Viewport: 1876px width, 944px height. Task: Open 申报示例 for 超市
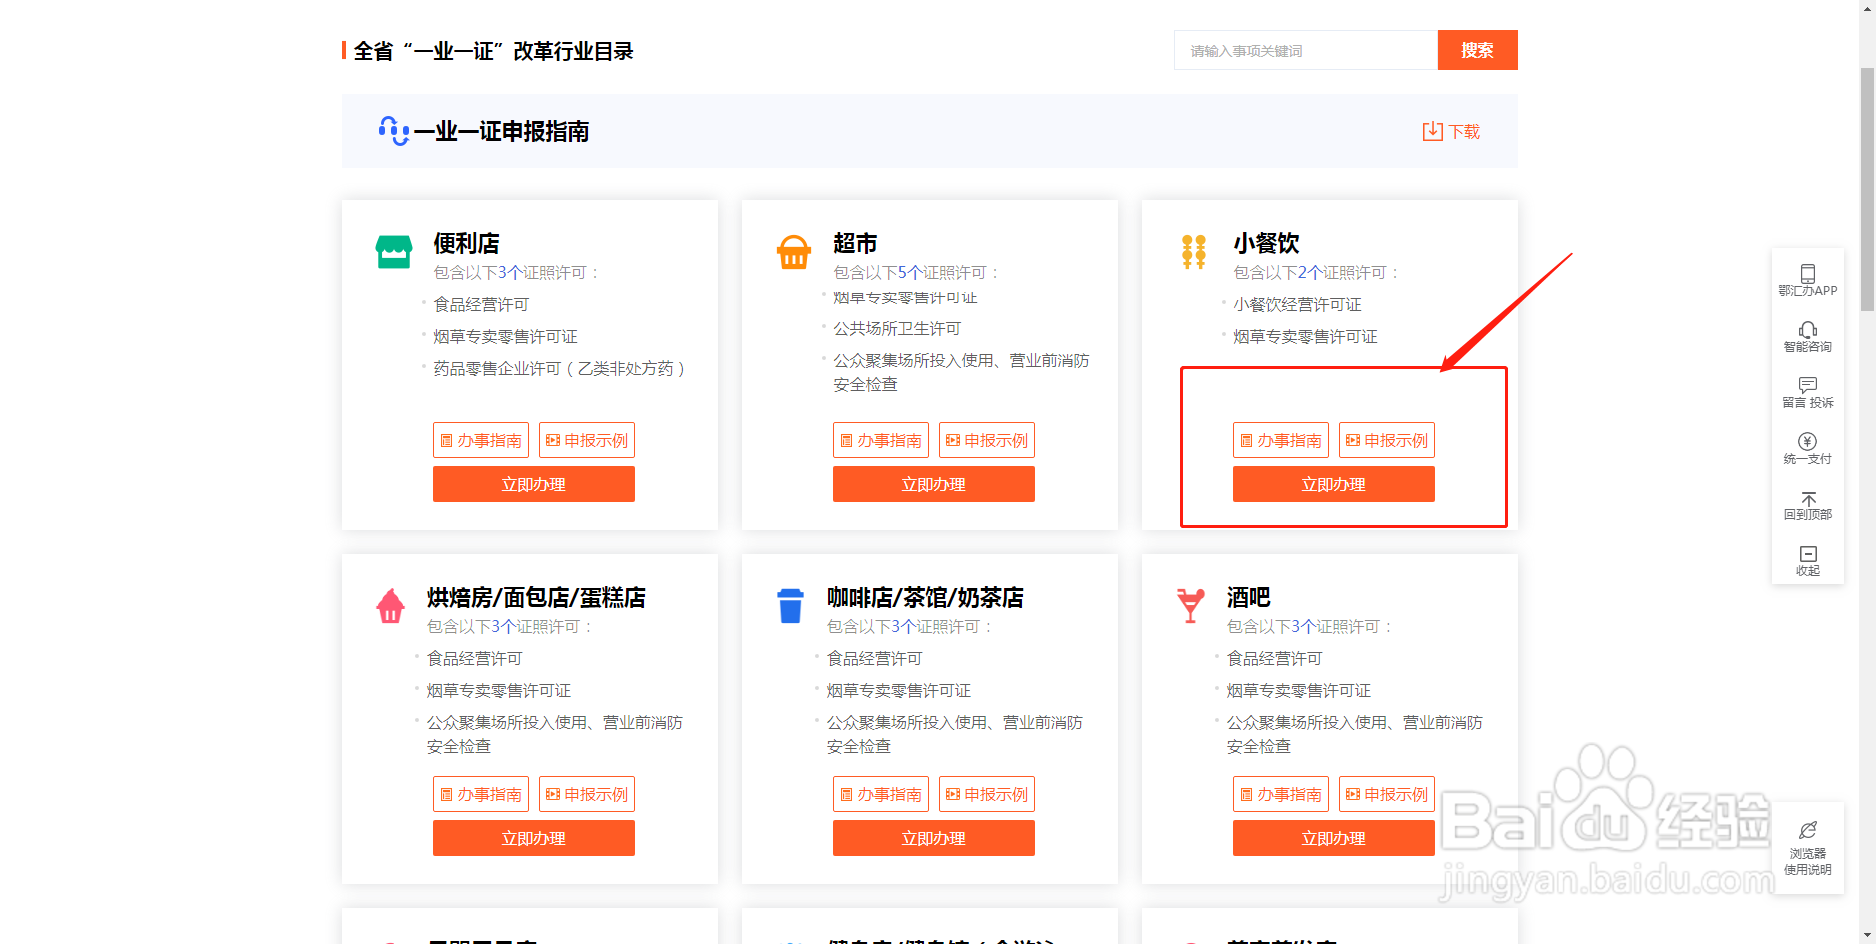click(986, 439)
